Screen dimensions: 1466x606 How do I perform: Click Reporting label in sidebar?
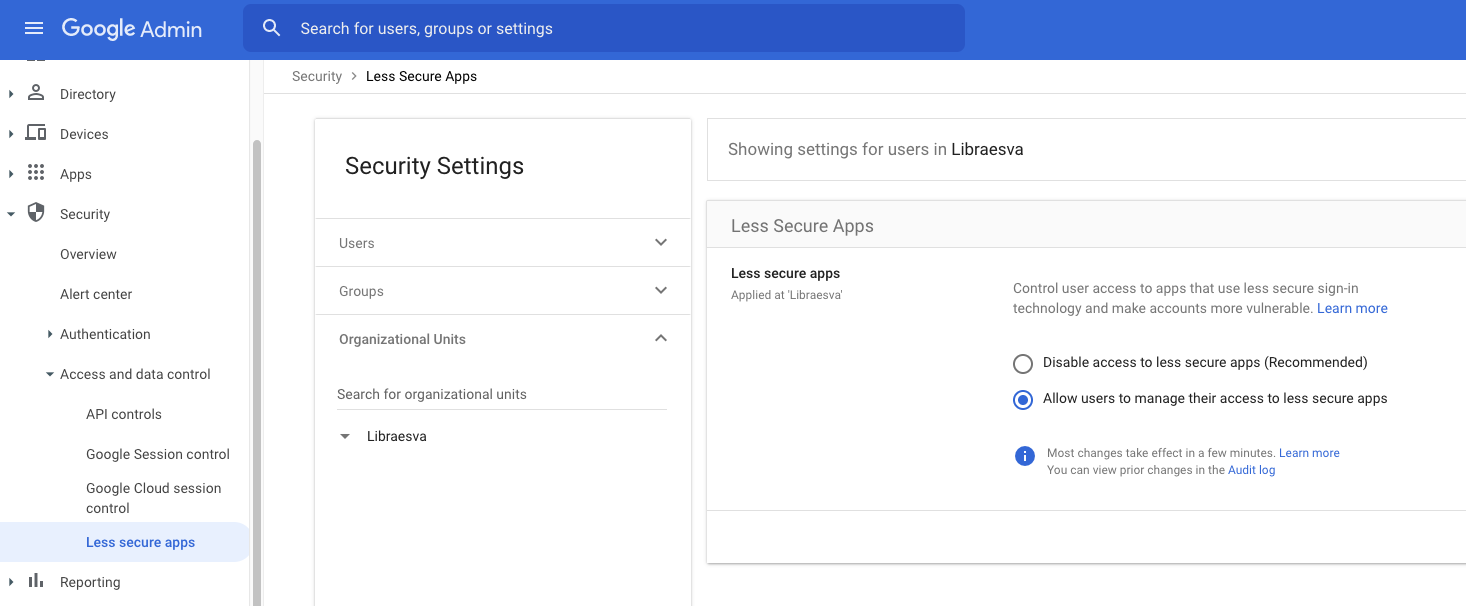[90, 582]
